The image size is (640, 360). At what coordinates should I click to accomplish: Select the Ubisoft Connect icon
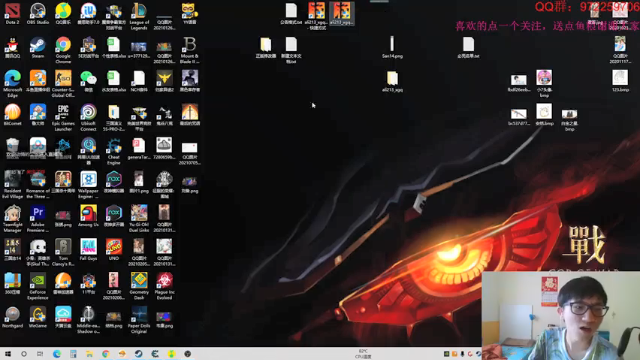click(x=88, y=118)
